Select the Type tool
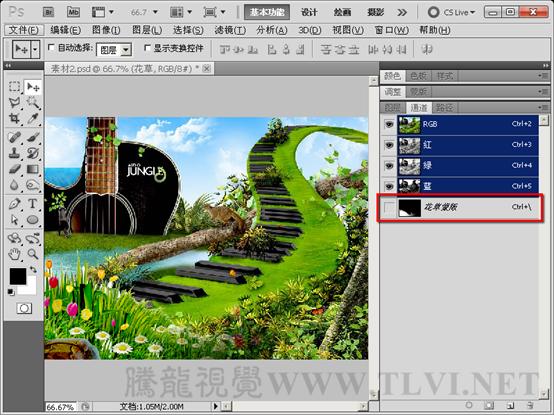554x415 pixels. point(33,204)
